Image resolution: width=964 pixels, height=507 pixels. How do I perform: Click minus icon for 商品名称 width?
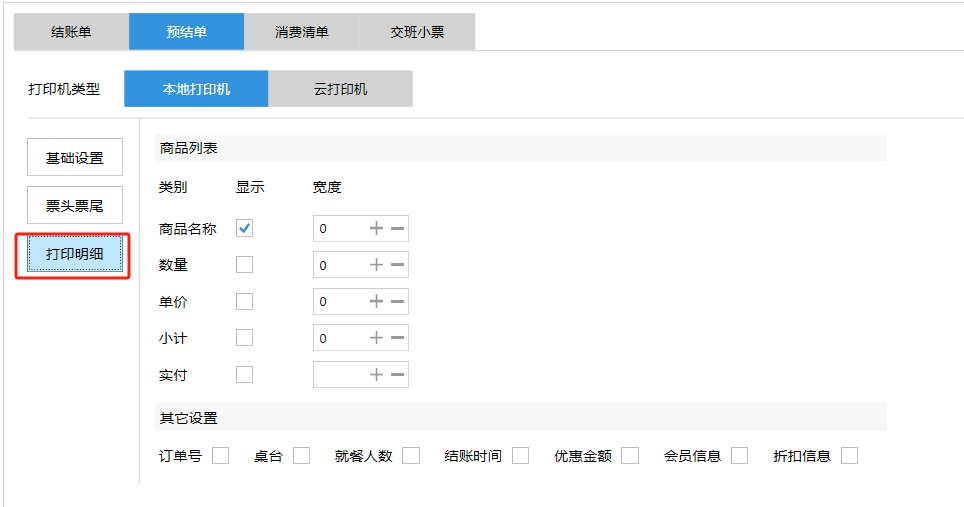pyautogui.click(x=397, y=228)
